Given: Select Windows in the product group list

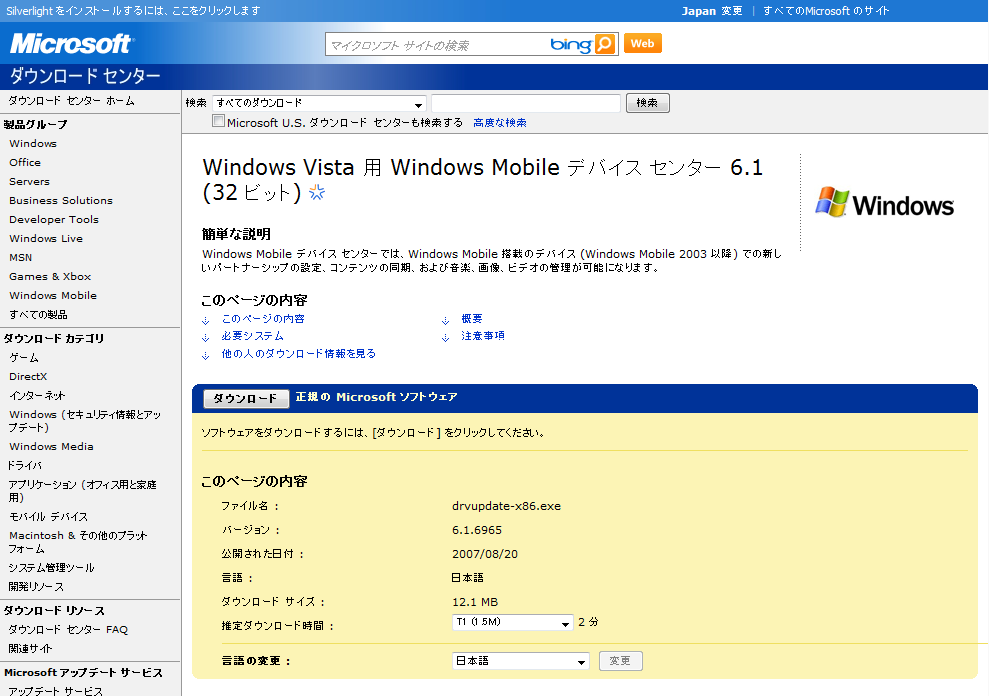Looking at the screenshot, I should click(x=33, y=143).
